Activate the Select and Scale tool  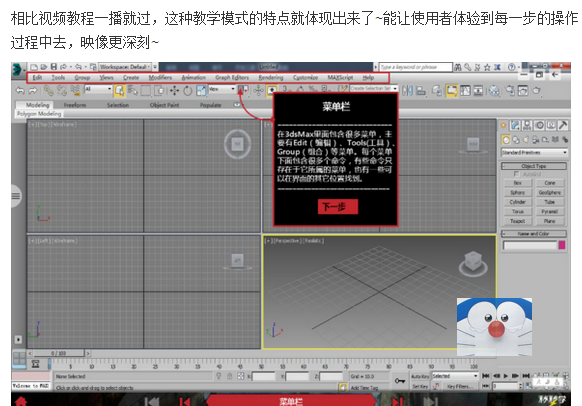(201, 90)
